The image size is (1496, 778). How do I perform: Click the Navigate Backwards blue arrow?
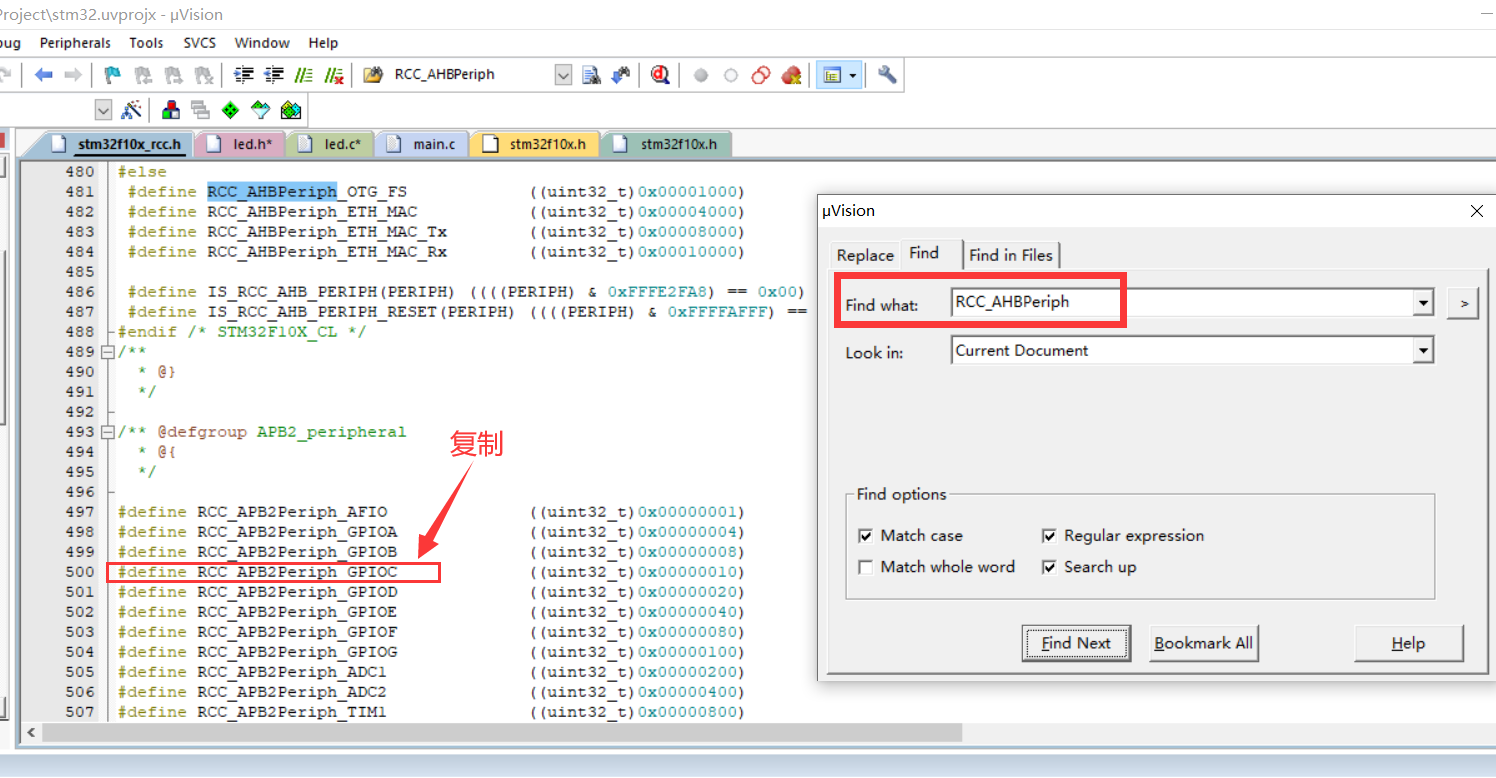pyautogui.click(x=43, y=75)
